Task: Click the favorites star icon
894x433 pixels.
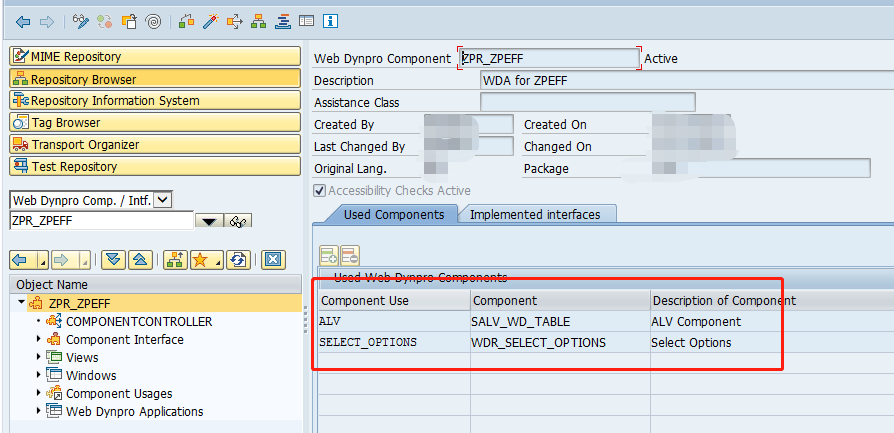Action: [200, 261]
